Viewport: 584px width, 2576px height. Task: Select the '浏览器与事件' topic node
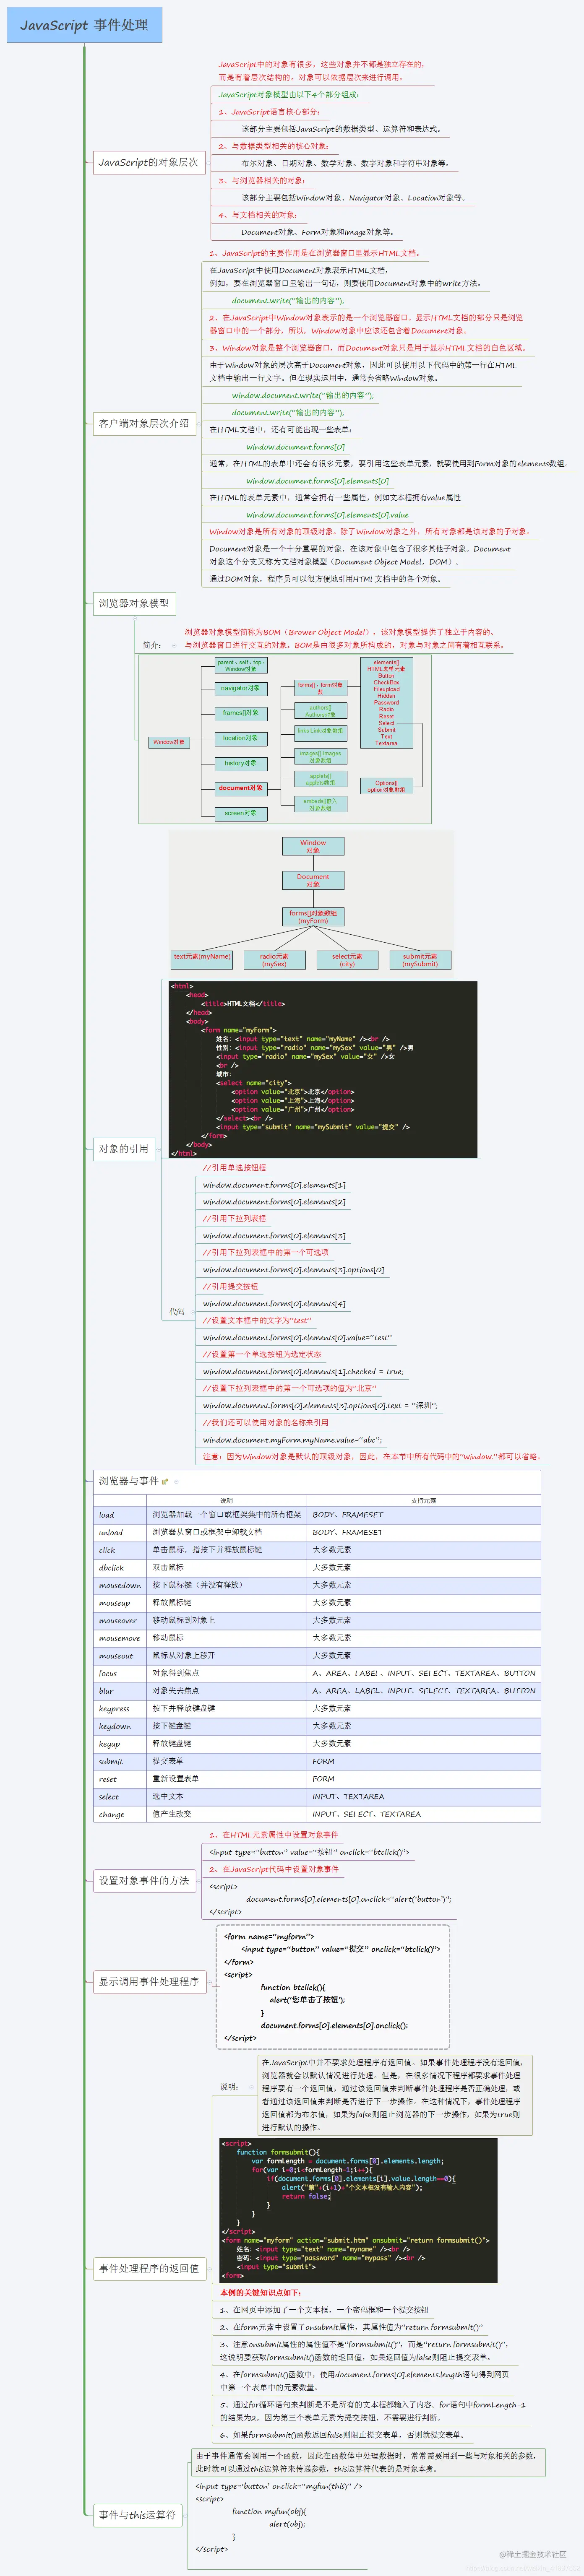pyautogui.click(x=128, y=1481)
